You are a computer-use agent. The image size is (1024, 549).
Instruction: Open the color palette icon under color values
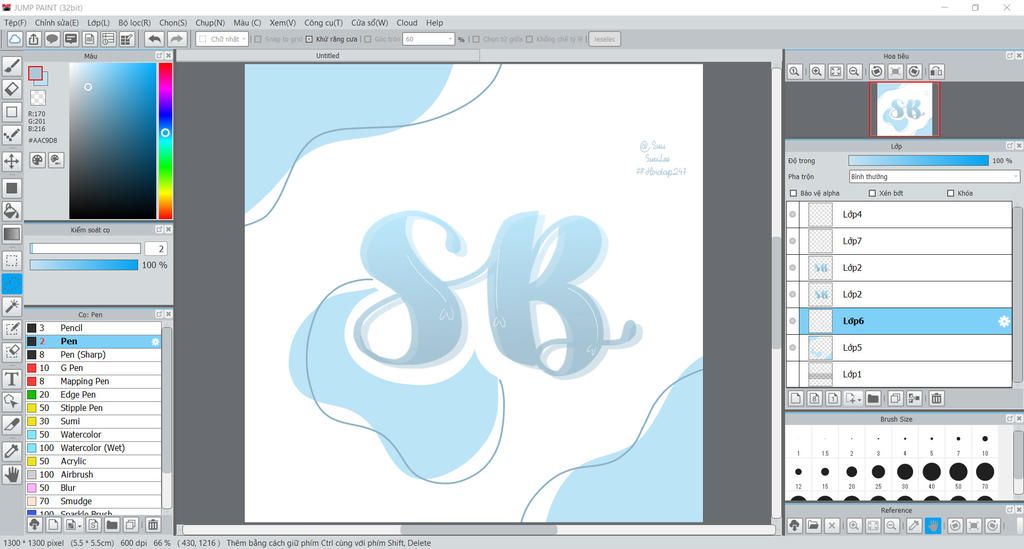[38, 160]
